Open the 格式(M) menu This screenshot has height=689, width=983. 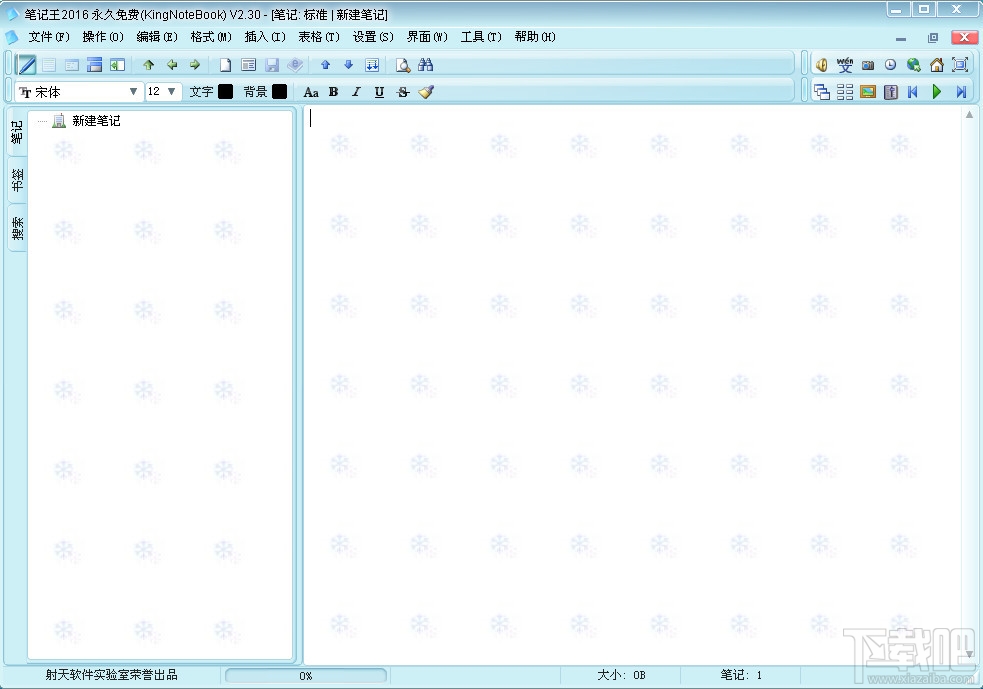pos(211,37)
